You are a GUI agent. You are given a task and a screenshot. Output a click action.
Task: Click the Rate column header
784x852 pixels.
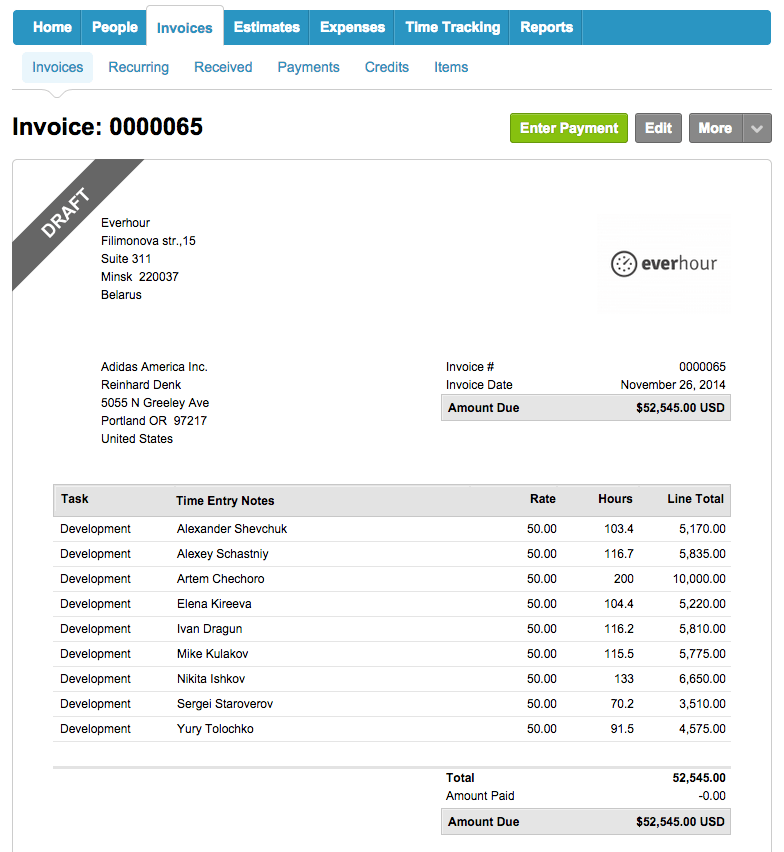point(543,499)
